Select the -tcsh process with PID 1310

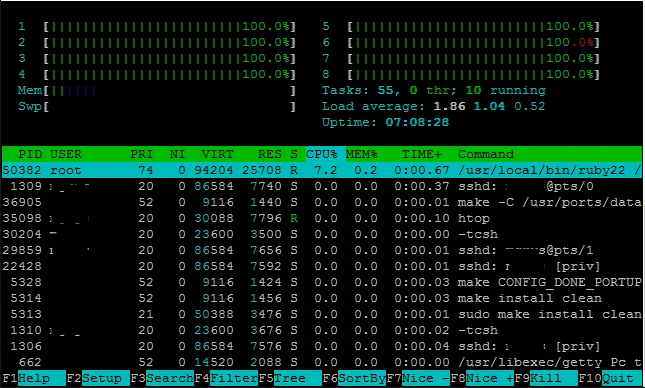322,330
